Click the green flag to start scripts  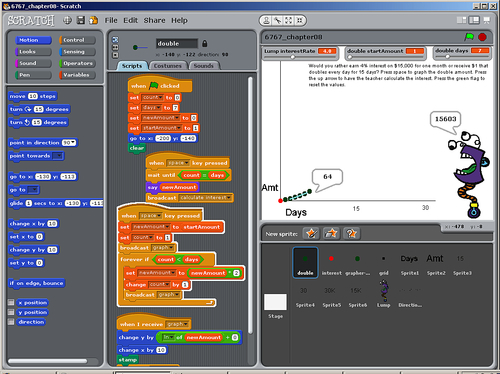(x=469, y=37)
